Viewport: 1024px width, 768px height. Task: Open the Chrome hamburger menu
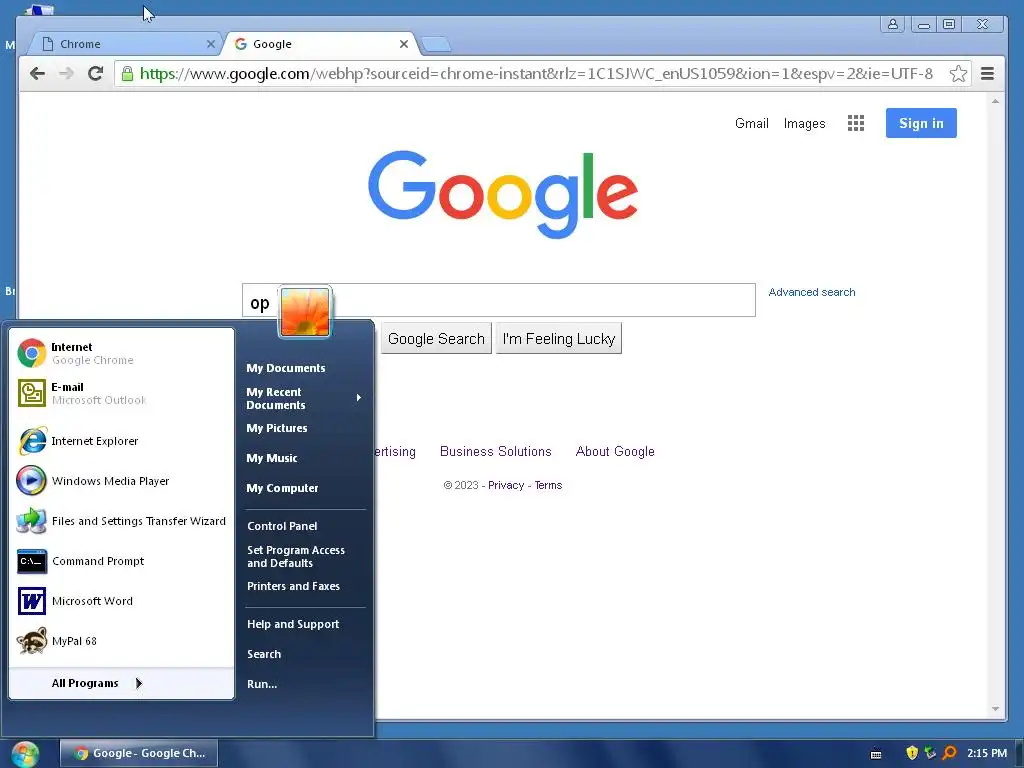tap(987, 74)
